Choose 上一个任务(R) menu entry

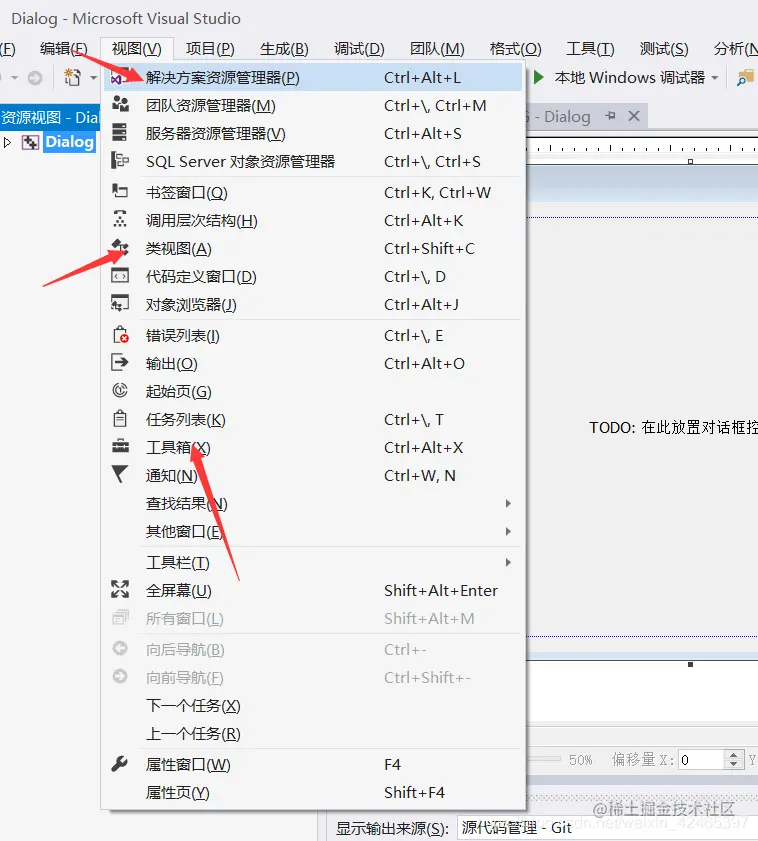pos(313,733)
